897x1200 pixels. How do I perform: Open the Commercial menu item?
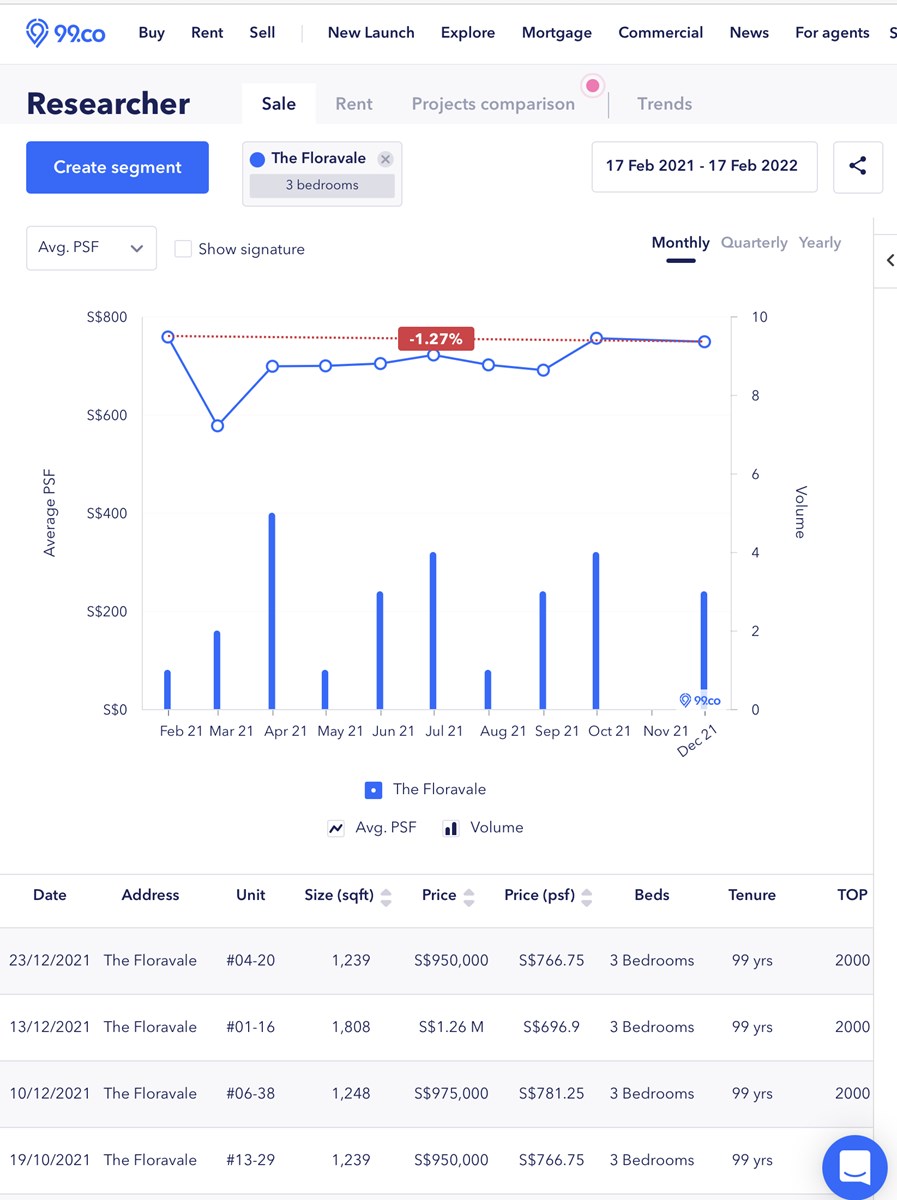[661, 33]
